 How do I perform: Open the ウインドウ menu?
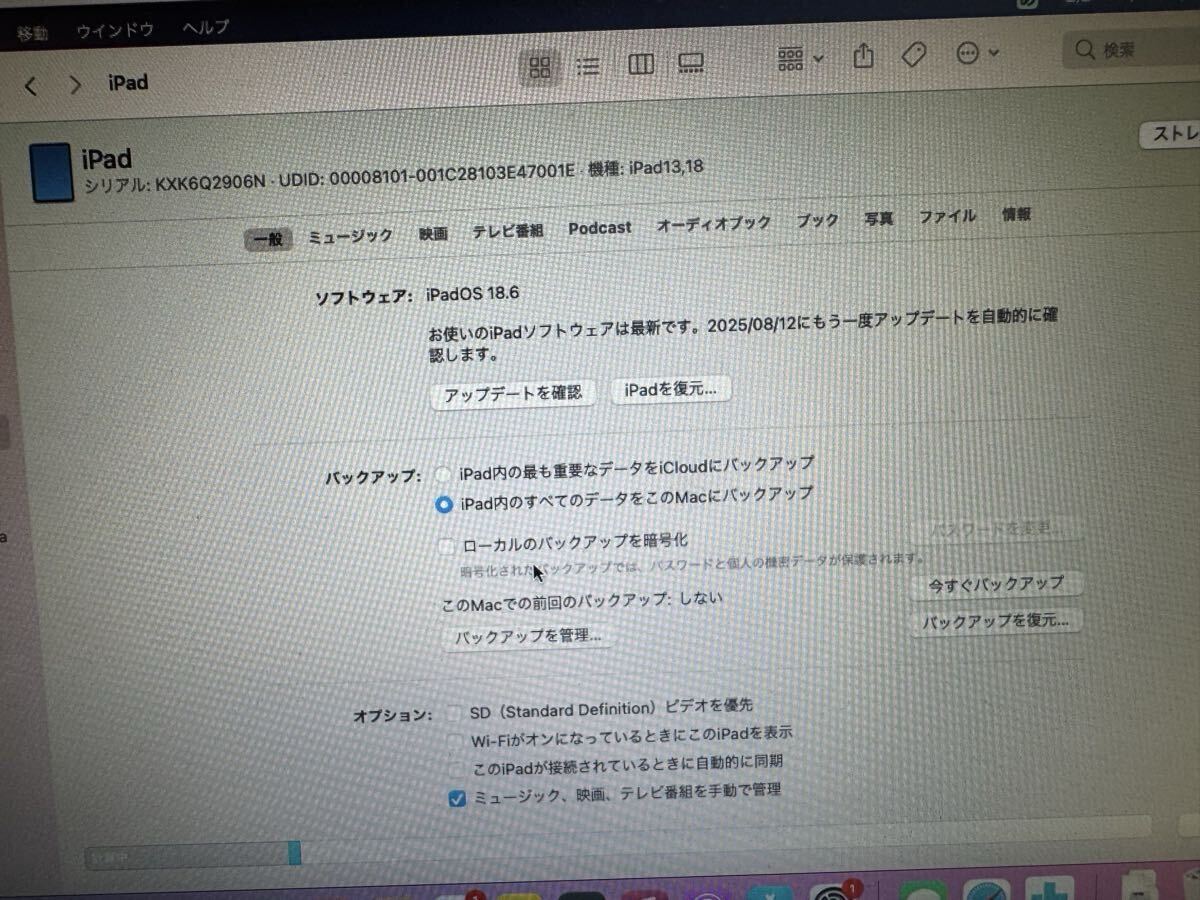point(115,30)
